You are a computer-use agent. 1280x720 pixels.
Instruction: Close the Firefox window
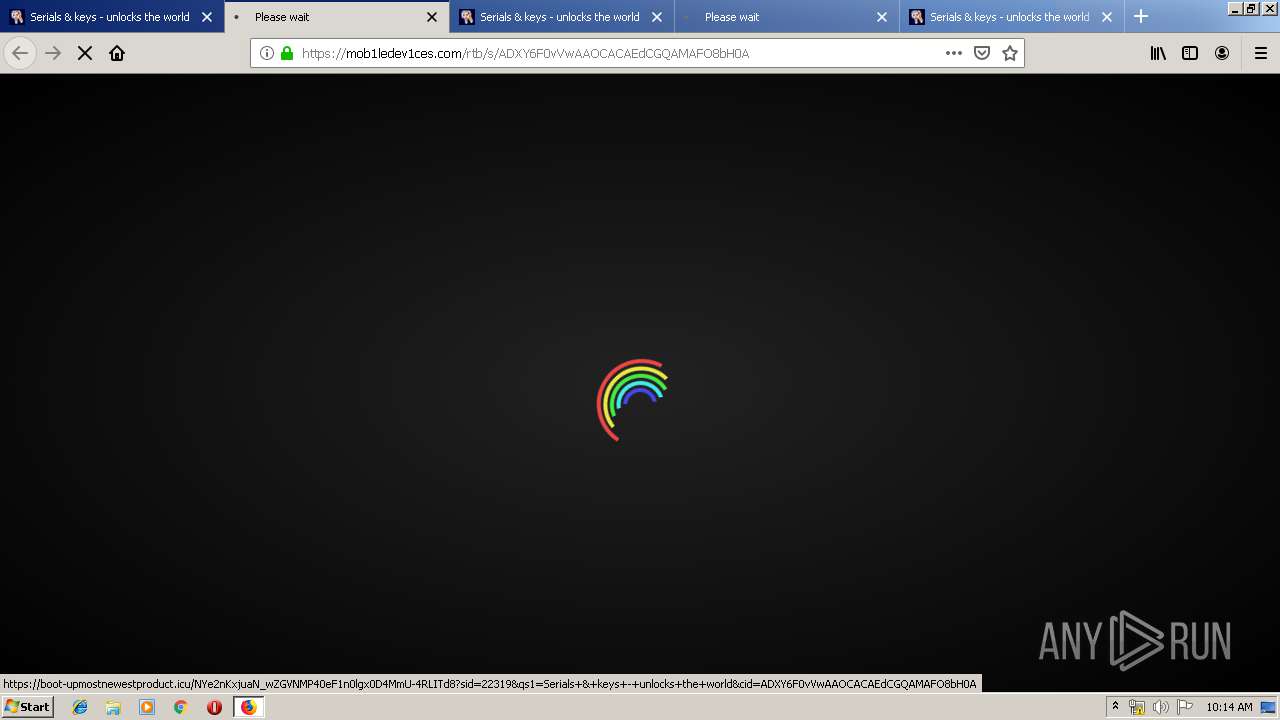click(x=1268, y=9)
